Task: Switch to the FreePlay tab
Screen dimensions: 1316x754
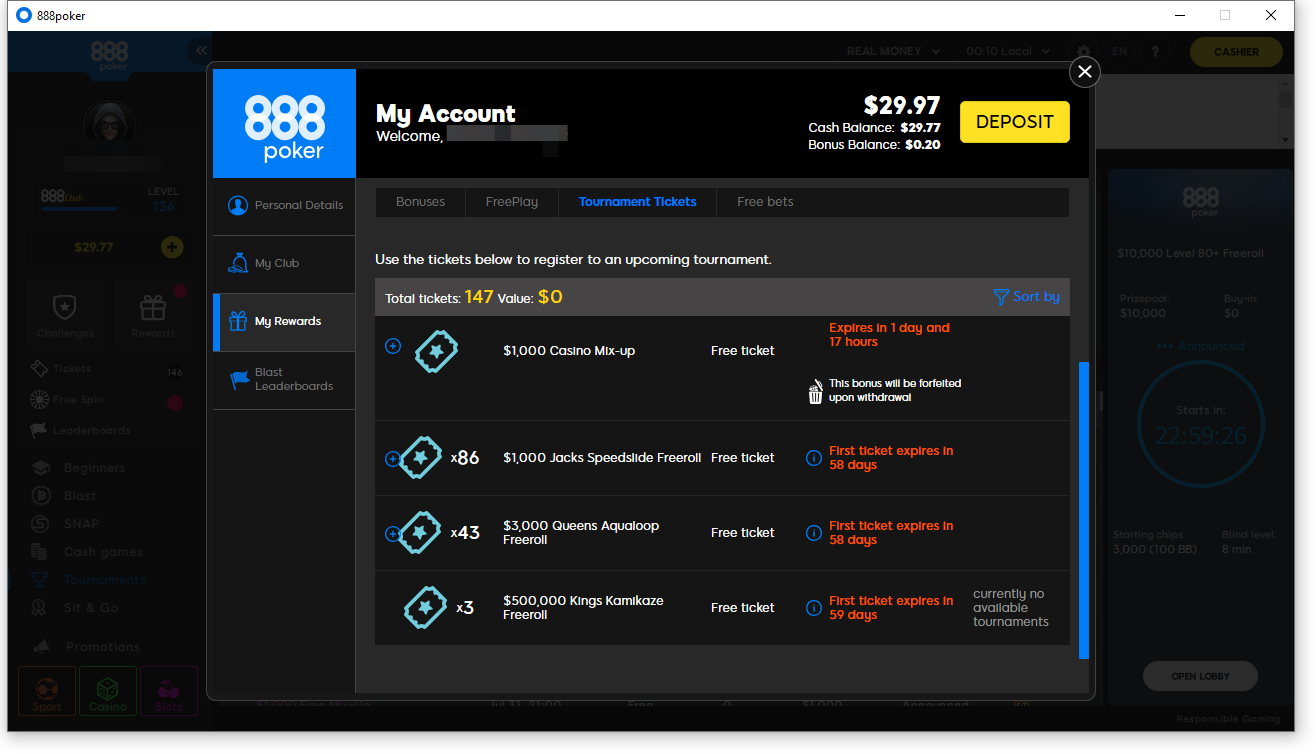Action: (512, 202)
